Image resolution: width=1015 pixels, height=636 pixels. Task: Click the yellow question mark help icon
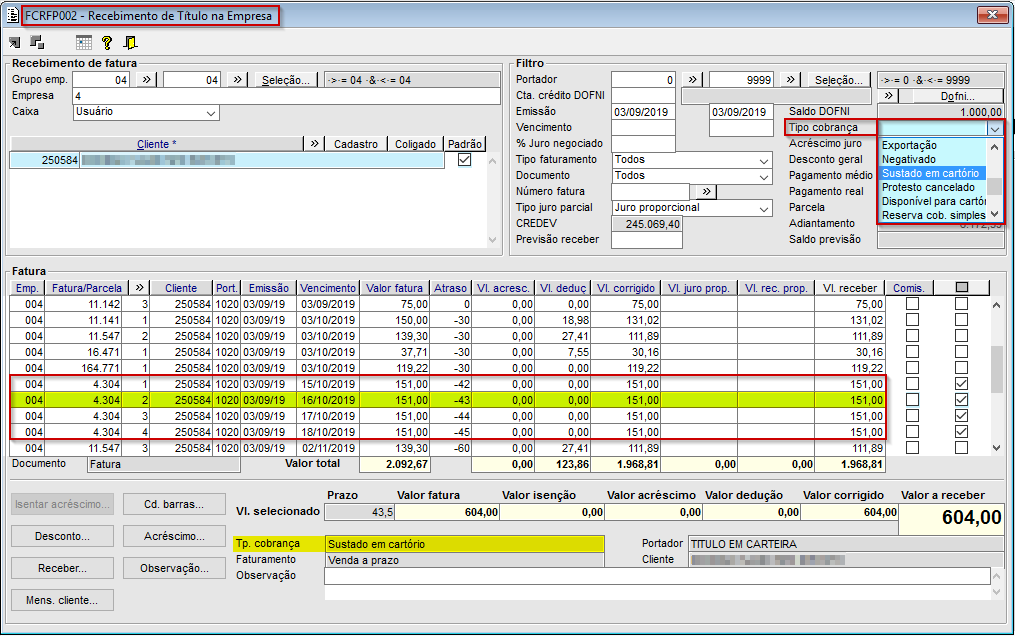[x=107, y=43]
